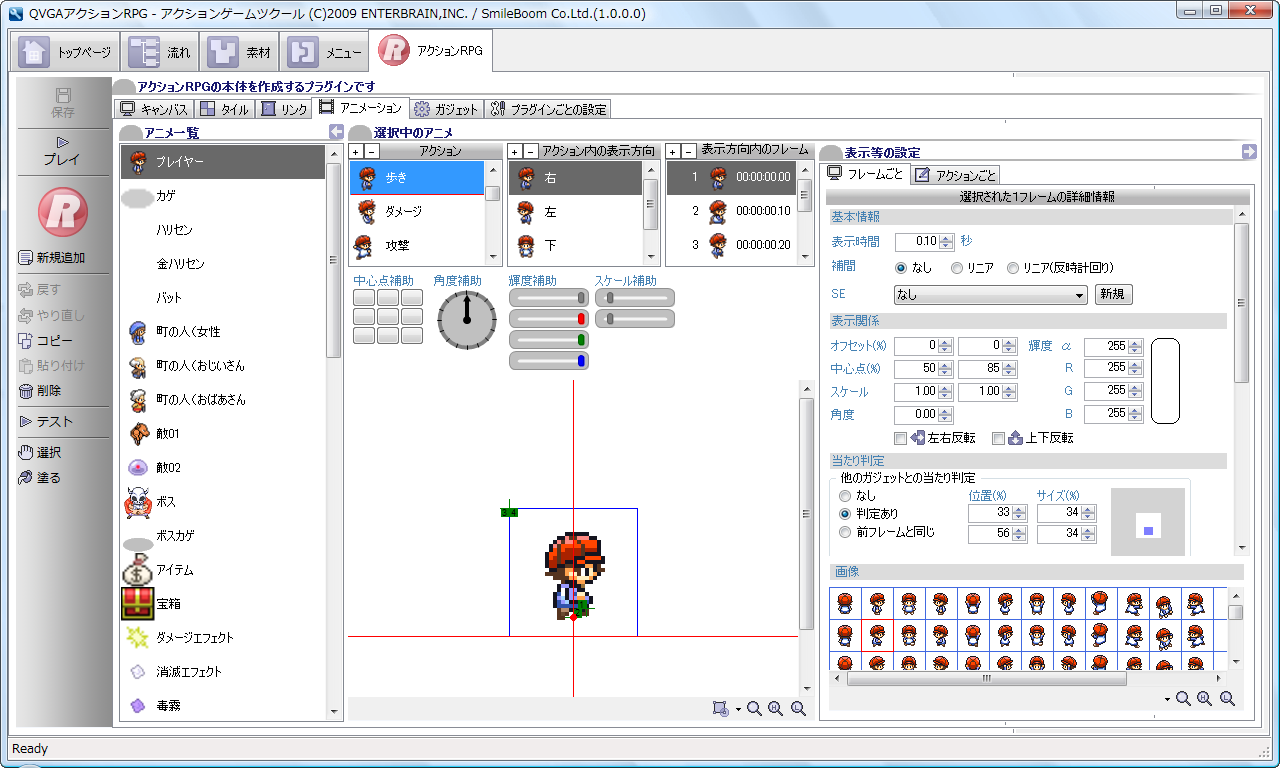This screenshot has width=1280, height=768.
Task: Select the ダメージ action row
Action: (x=417, y=212)
